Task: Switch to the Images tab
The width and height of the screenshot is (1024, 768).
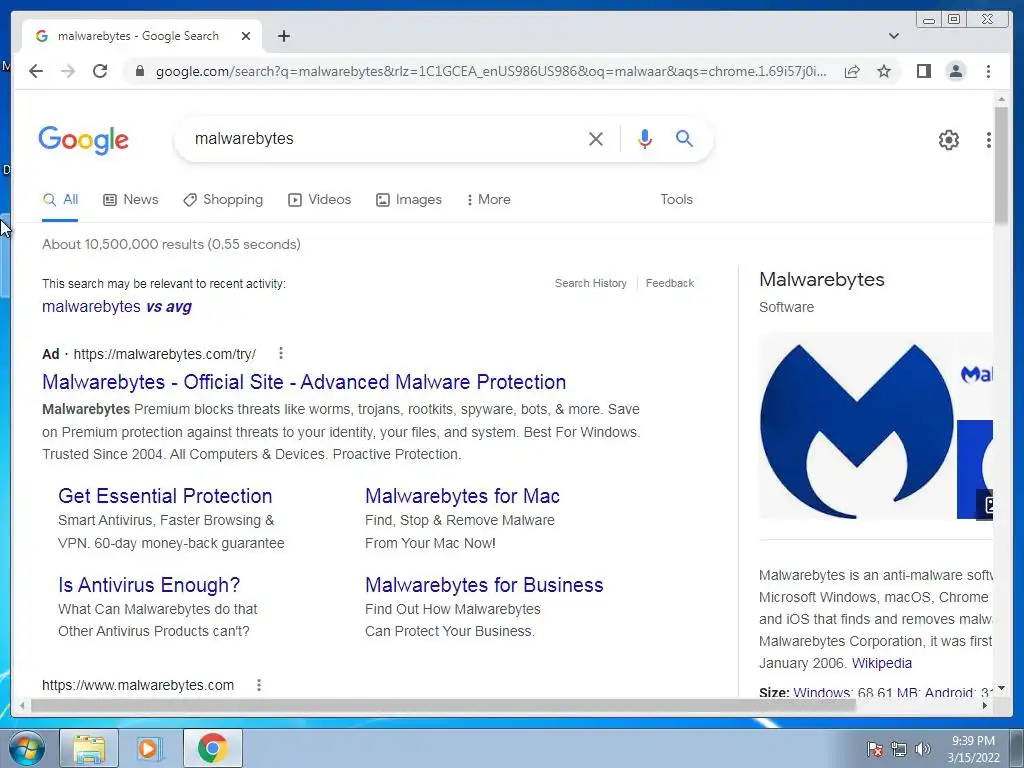Action: point(409,200)
